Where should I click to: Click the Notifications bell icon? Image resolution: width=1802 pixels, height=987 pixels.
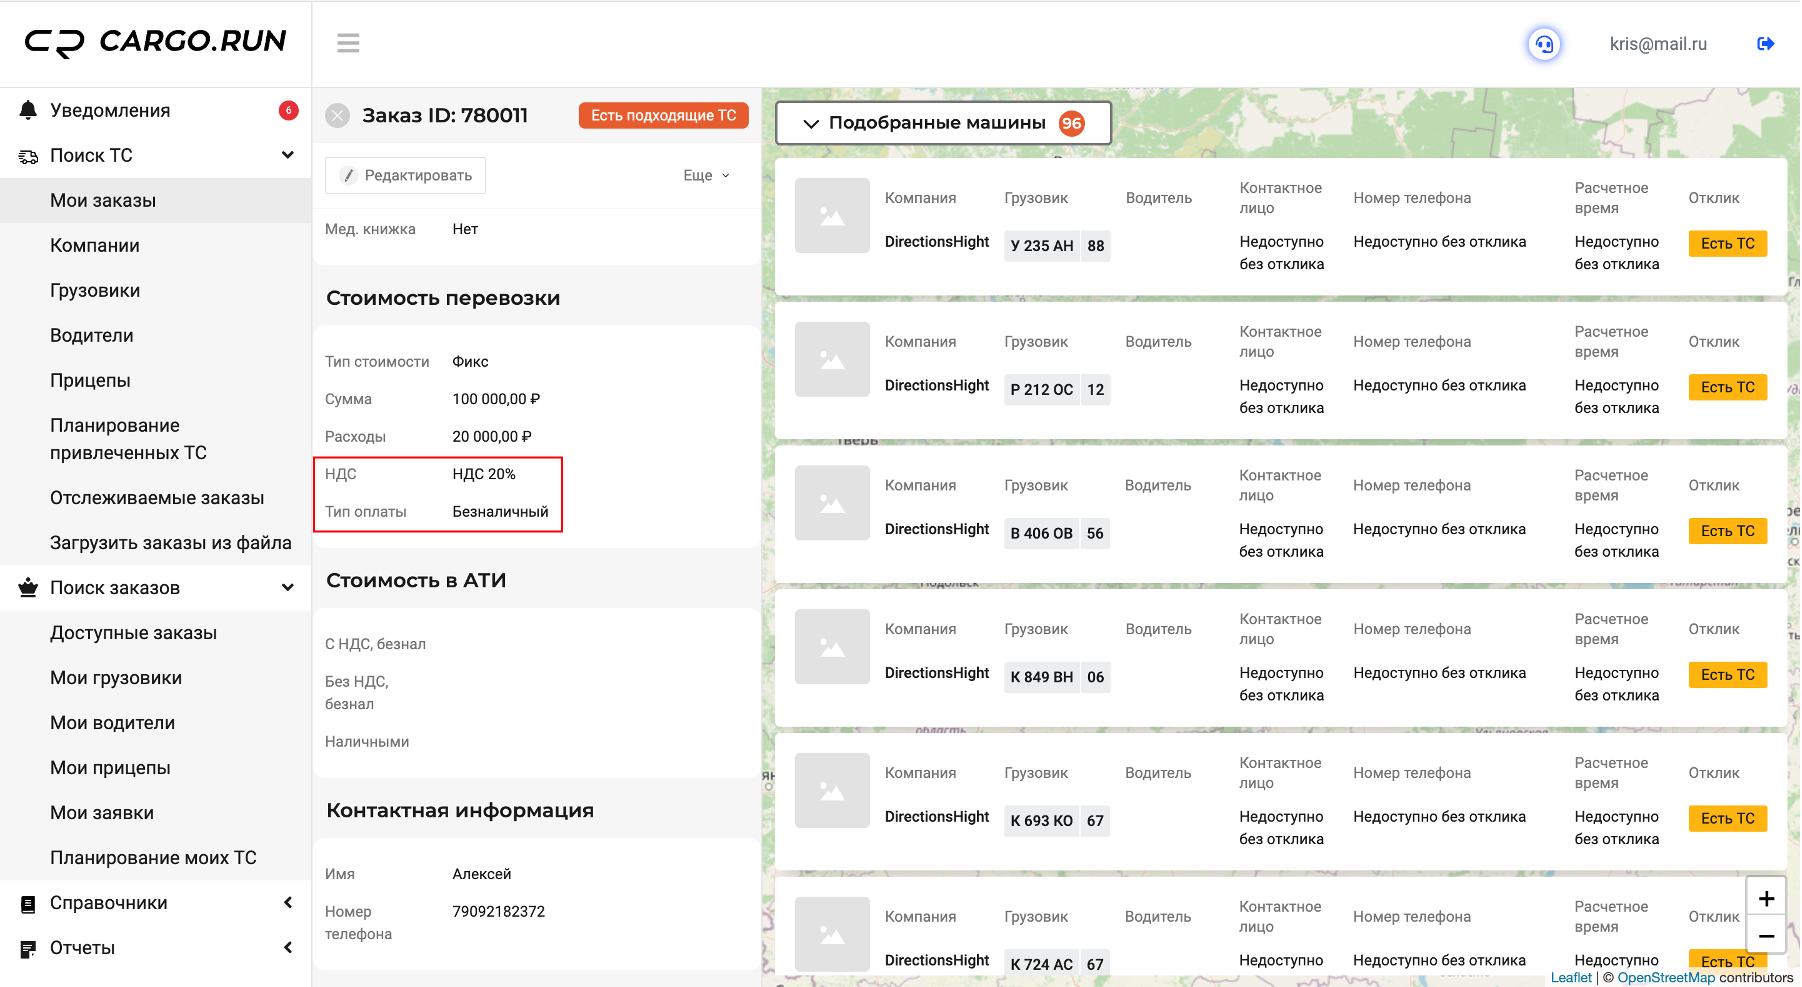(28, 110)
